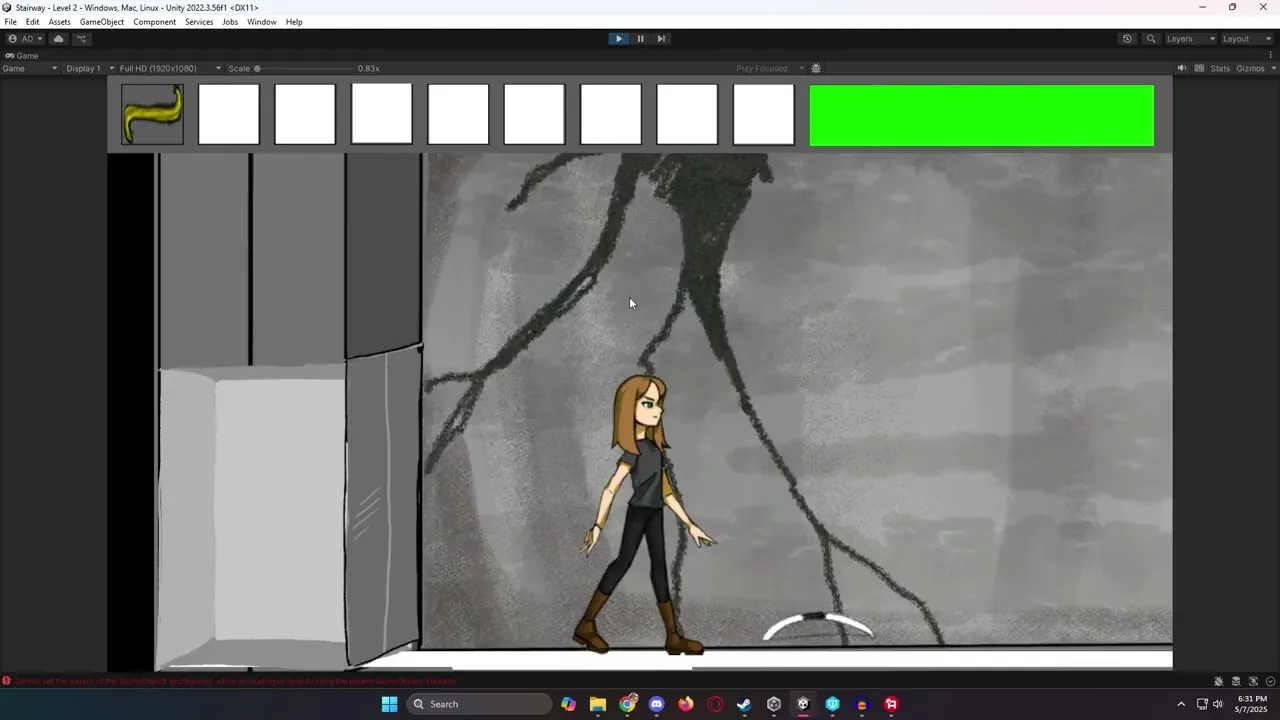Screen dimensions: 1280x720
Task: Adjust the Scale slider handle
Action: point(257,68)
